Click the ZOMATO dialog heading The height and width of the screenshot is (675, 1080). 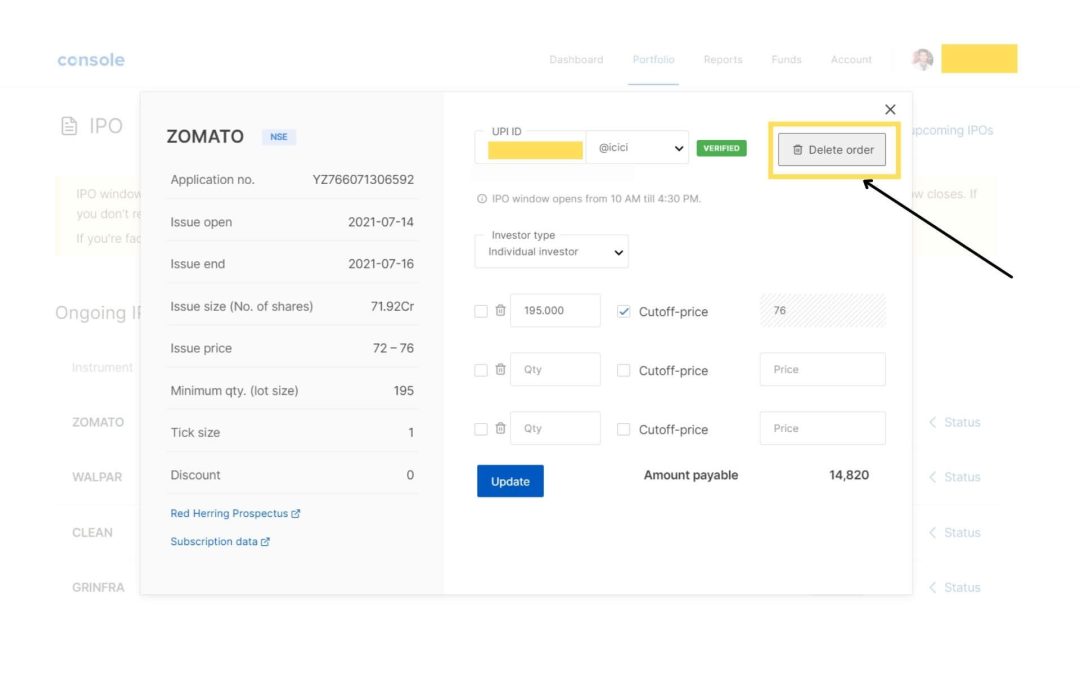click(x=205, y=136)
